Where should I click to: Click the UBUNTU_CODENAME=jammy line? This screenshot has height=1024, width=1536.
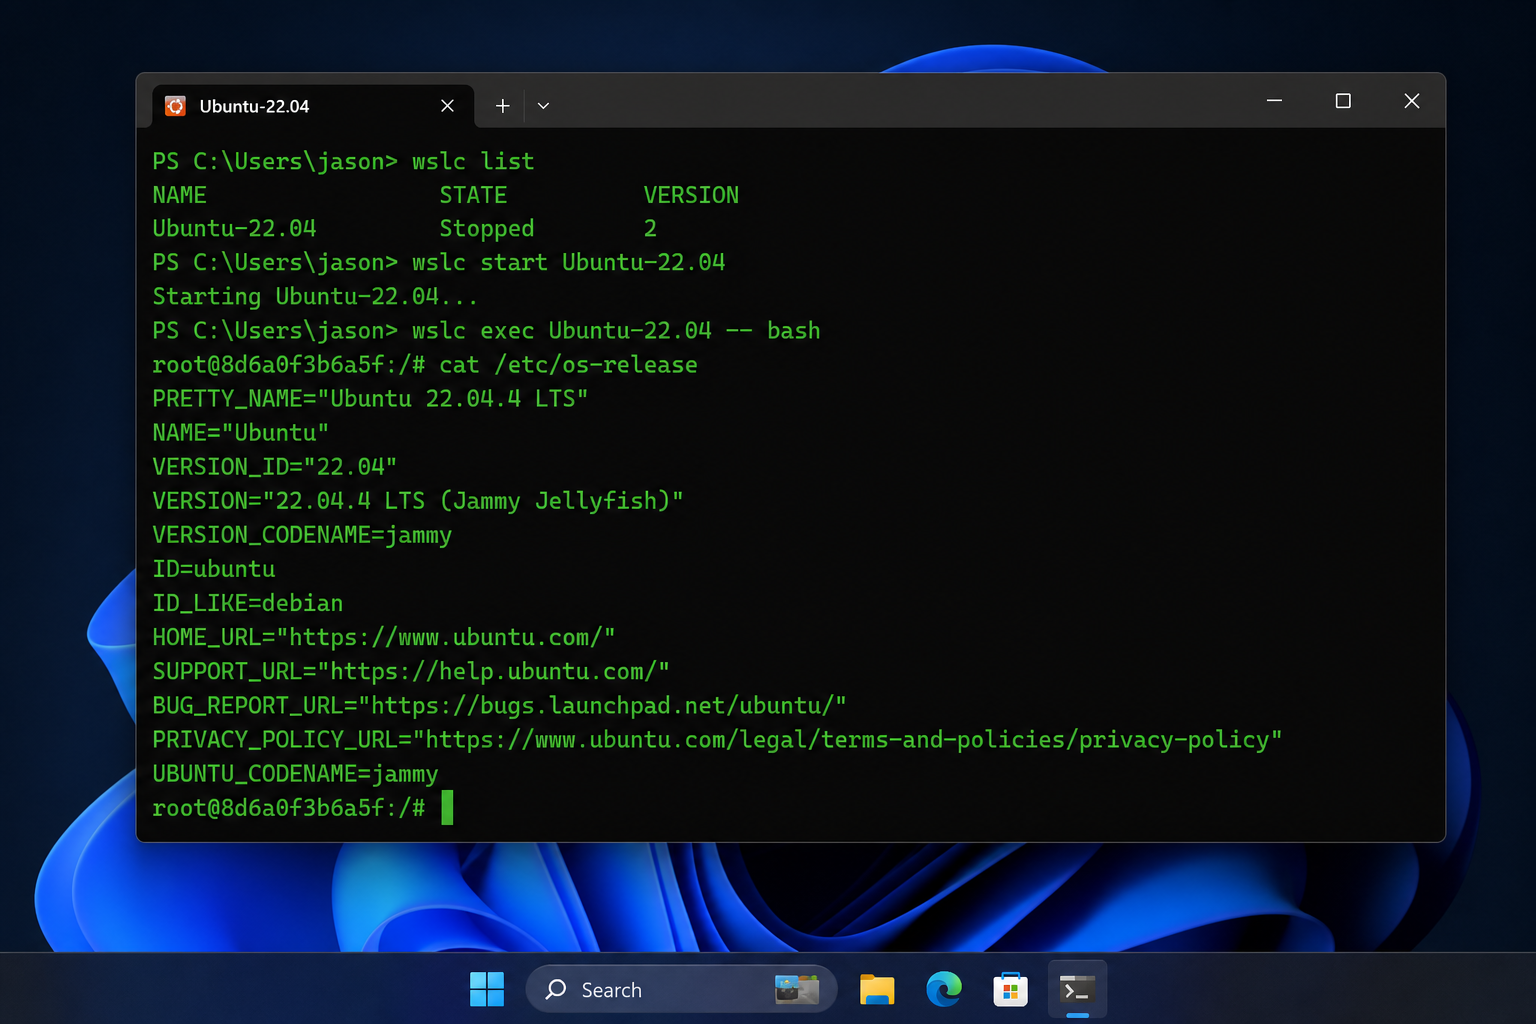(295, 774)
